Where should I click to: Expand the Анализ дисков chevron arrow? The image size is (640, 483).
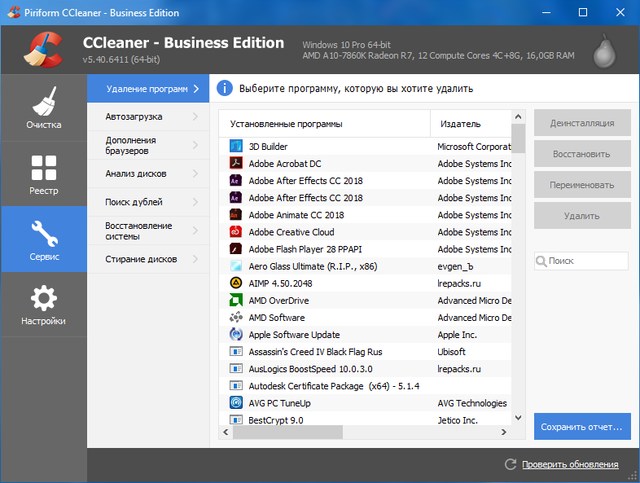tap(198, 173)
